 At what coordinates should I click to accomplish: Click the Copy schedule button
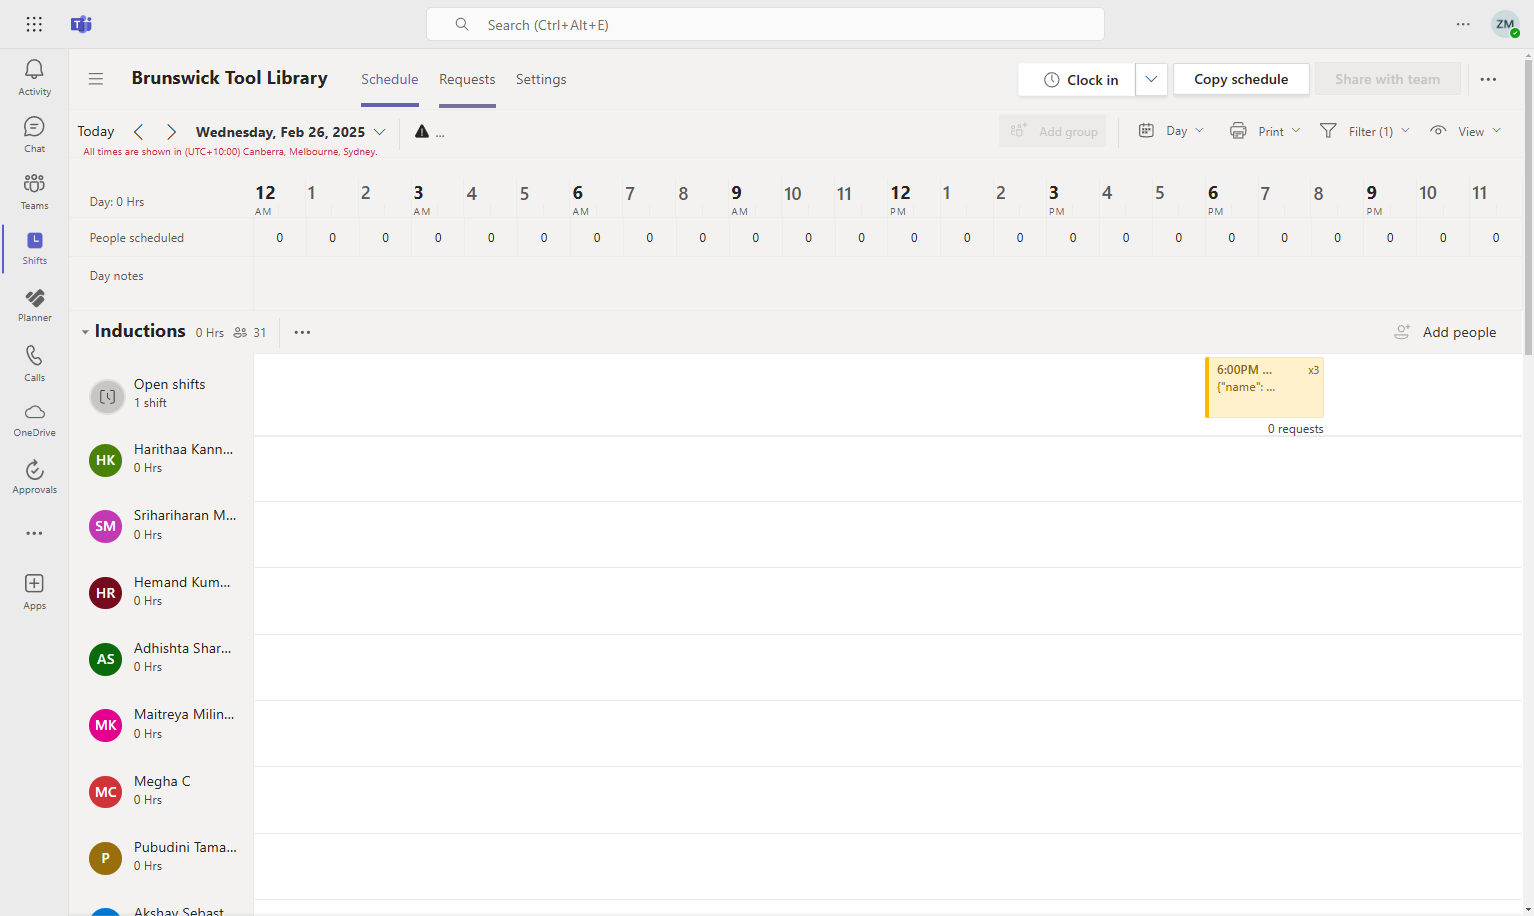click(x=1241, y=79)
